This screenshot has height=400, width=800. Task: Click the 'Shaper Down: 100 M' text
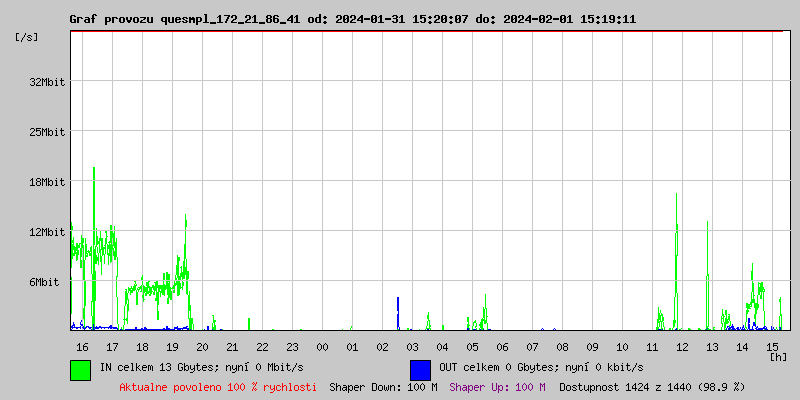coord(383,387)
